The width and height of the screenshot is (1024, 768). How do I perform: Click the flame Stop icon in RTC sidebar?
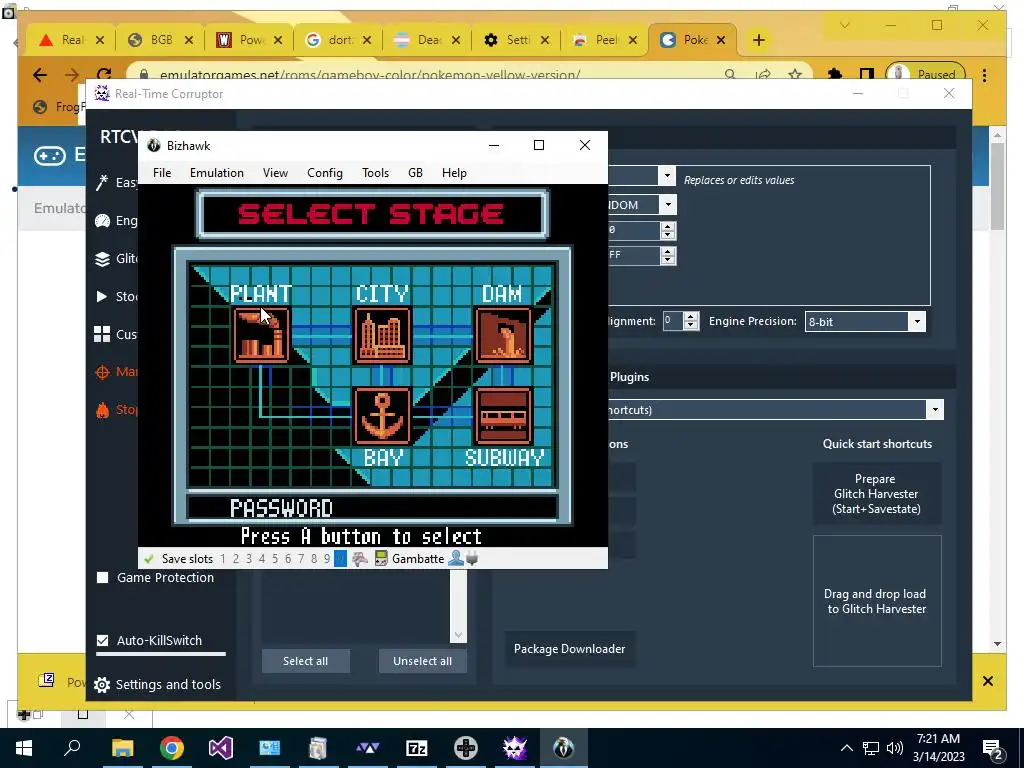tap(102, 409)
